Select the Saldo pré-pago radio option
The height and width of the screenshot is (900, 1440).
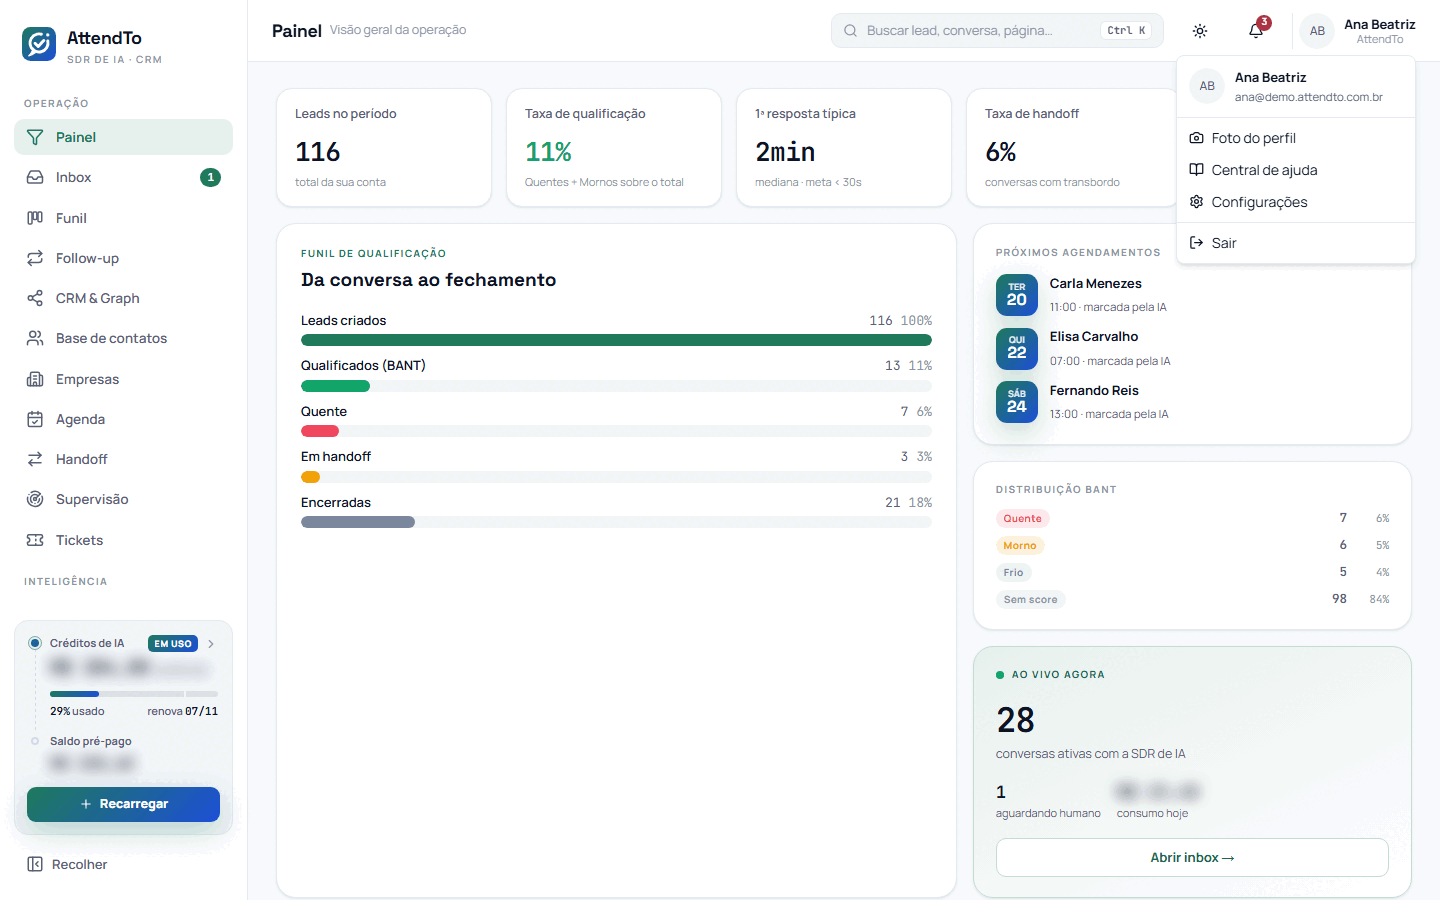pyautogui.click(x=35, y=741)
